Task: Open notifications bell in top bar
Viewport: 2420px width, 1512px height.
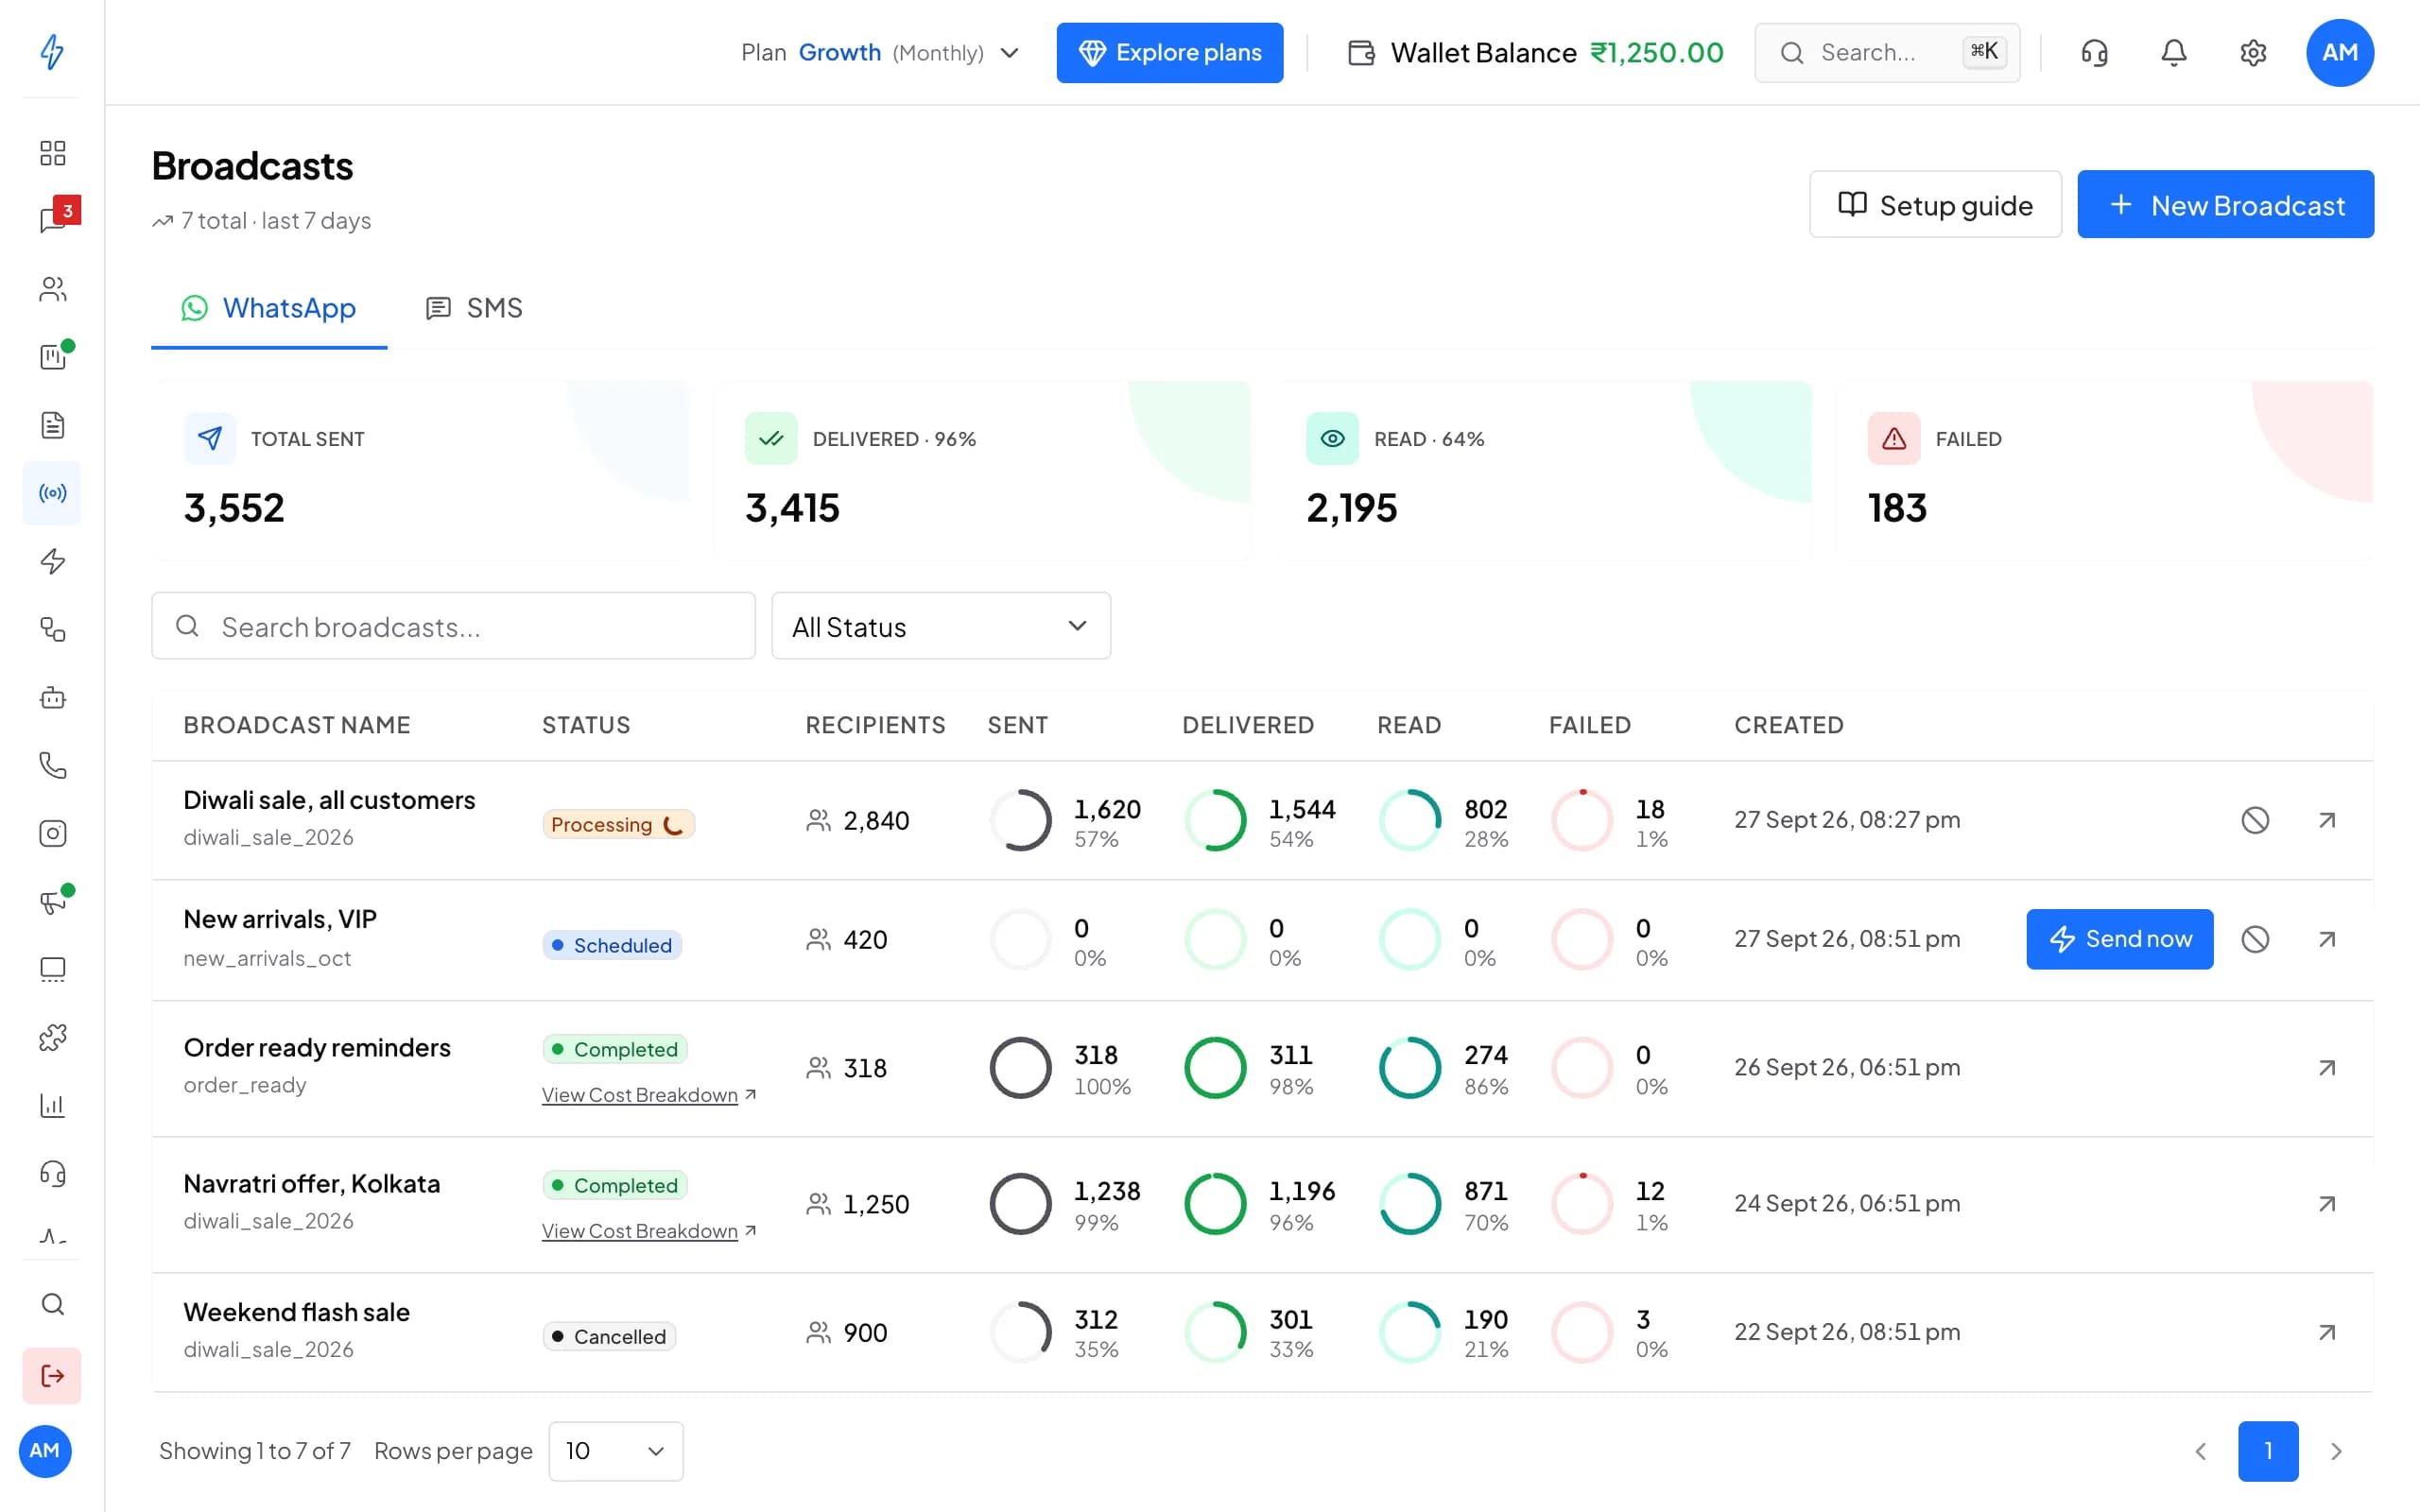Action: pyautogui.click(x=2173, y=53)
